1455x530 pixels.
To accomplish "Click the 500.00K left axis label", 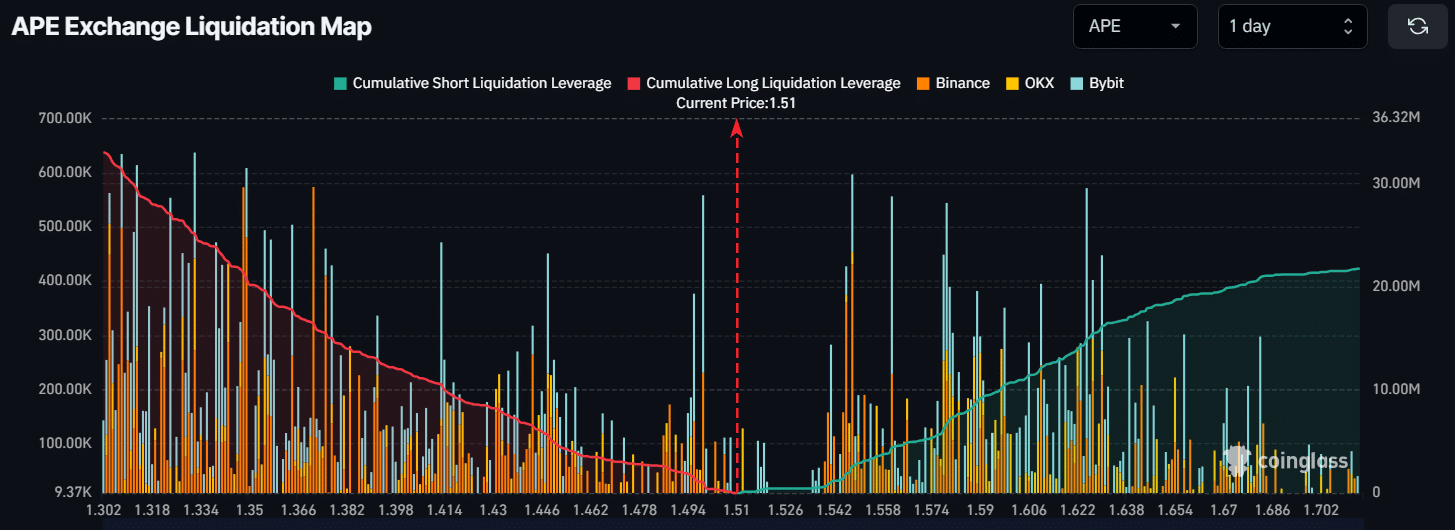I will point(64,226).
